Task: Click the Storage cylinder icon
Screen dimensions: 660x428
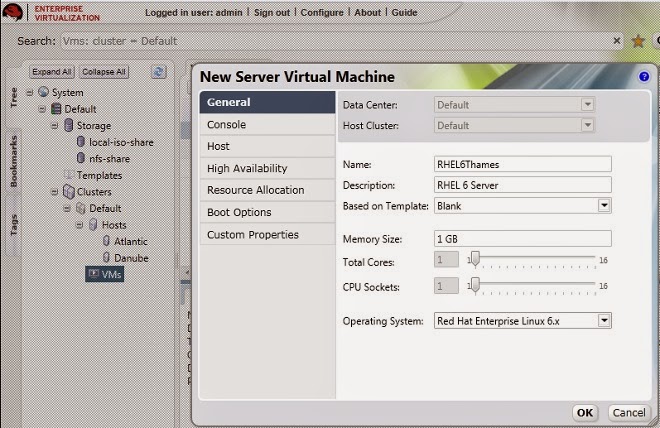Action: (x=69, y=125)
